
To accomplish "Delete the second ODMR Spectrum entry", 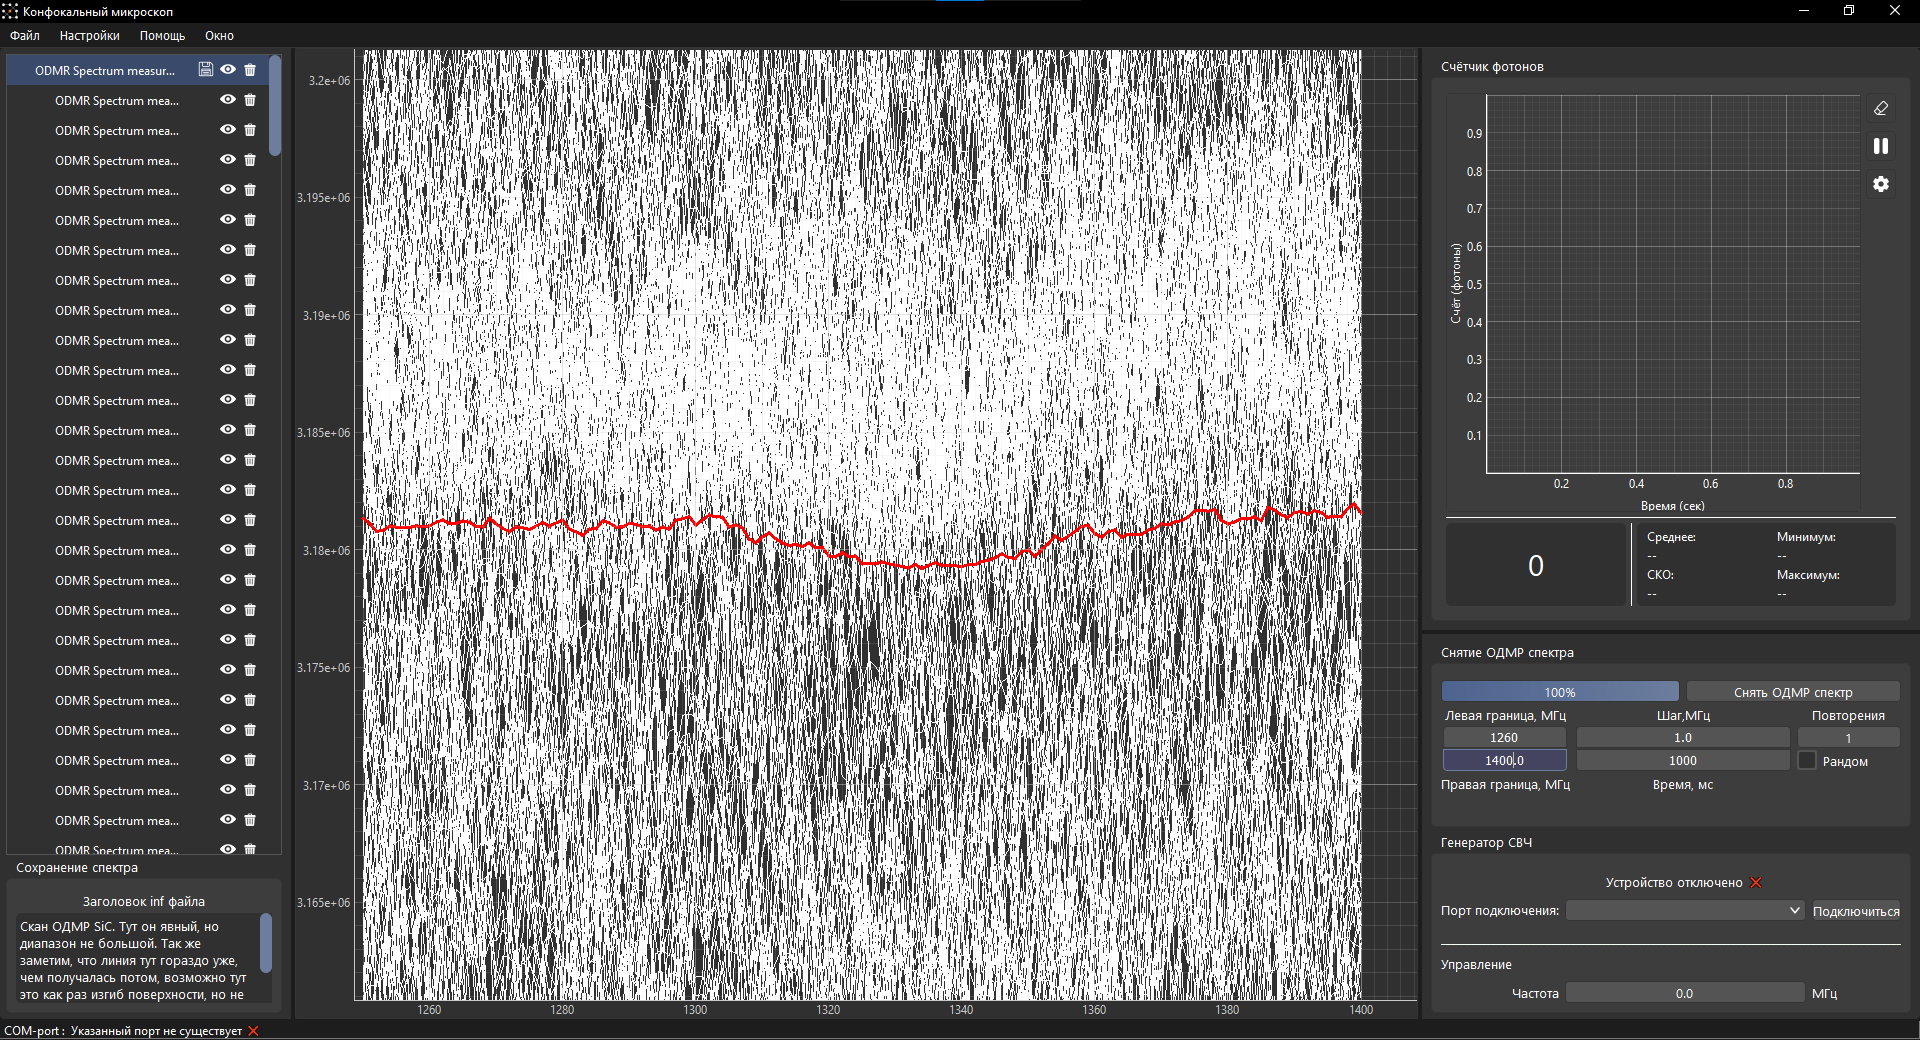I will (250, 100).
